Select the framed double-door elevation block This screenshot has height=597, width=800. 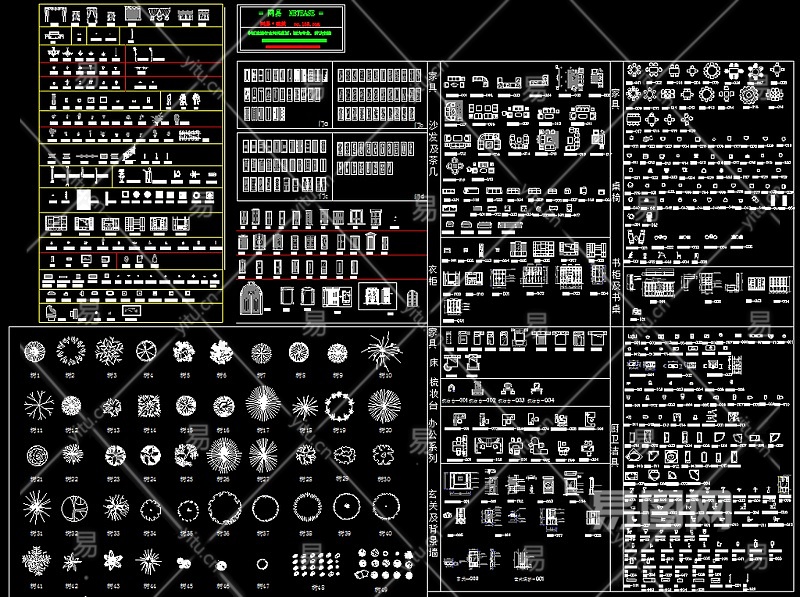(378, 296)
